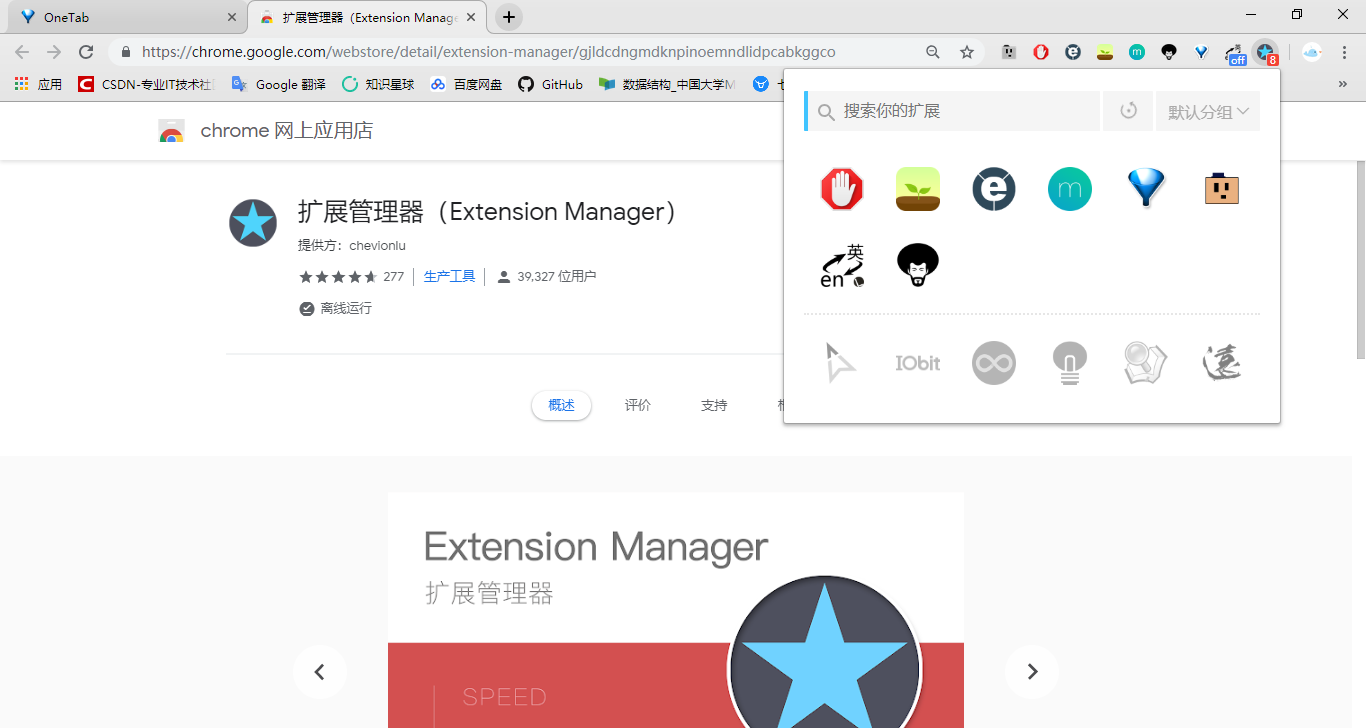Click the afro face icon in Chrome toolbar
This screenshot has height=728, width=1366.
pos(1169,52)
